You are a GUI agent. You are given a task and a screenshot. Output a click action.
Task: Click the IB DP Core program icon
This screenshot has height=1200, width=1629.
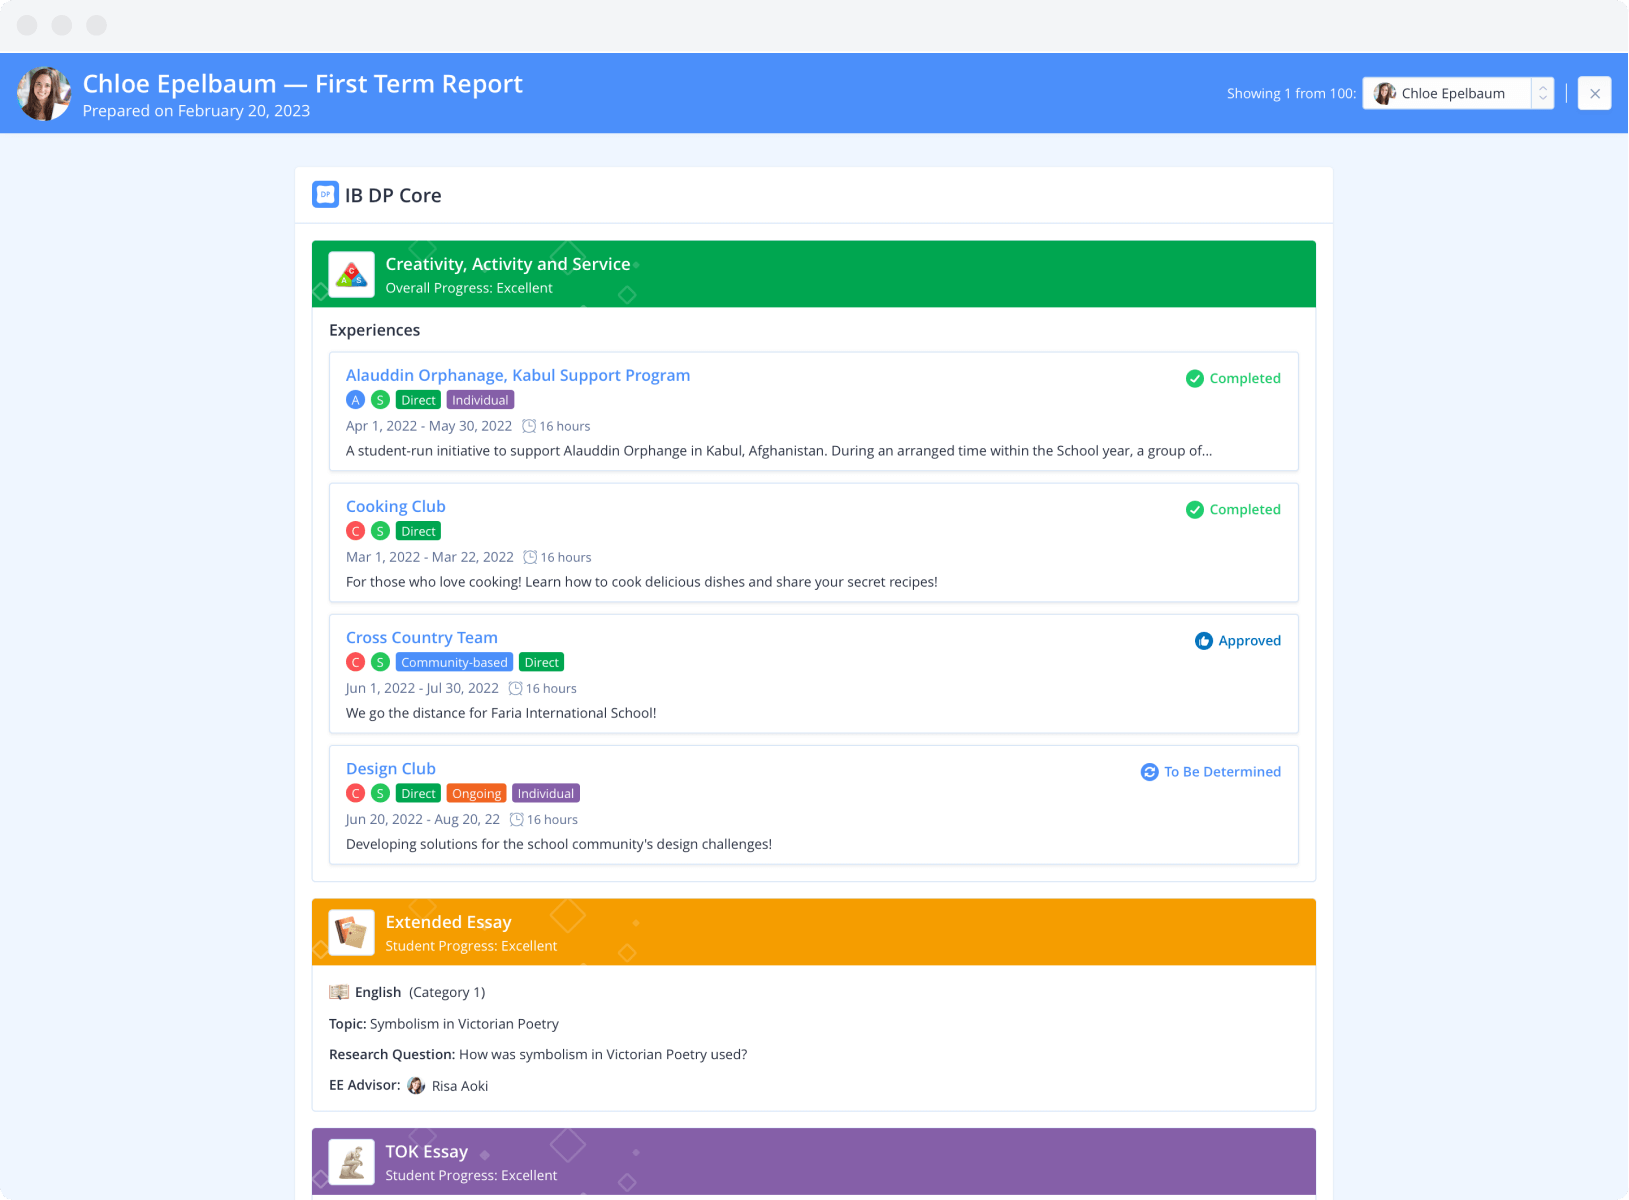pyautogui.click(x=325, y=195)
